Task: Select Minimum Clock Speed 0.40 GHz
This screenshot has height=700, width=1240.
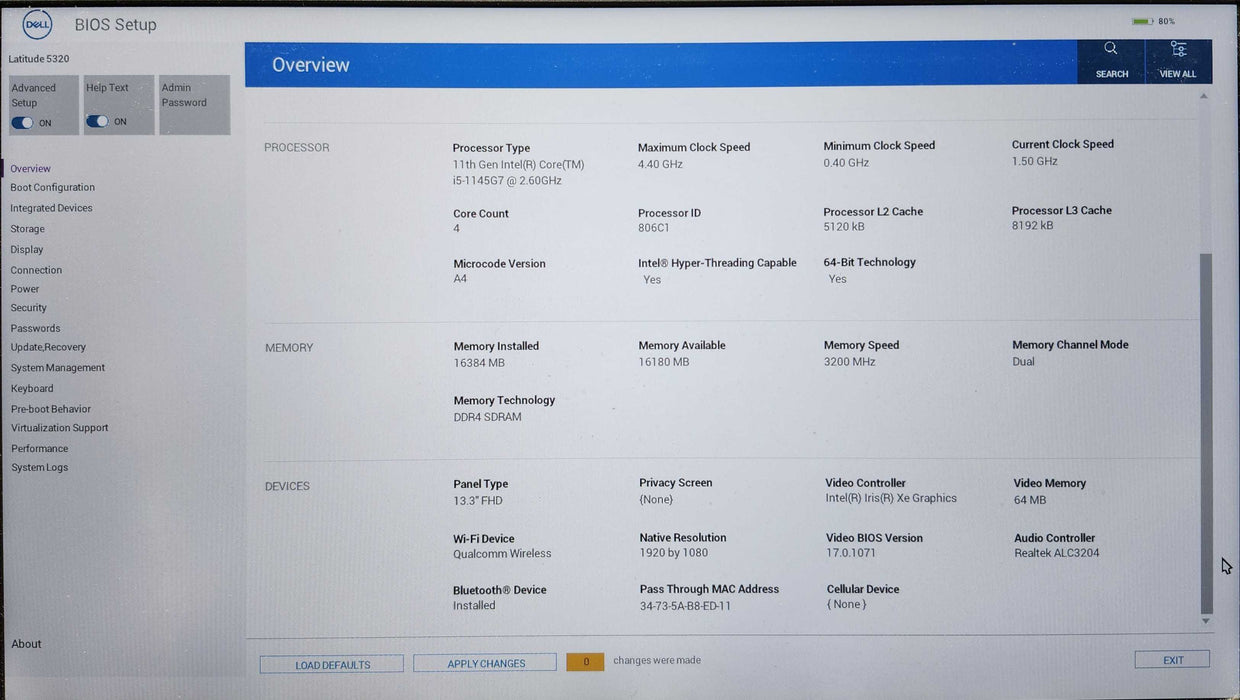Action: click(846, 162)
